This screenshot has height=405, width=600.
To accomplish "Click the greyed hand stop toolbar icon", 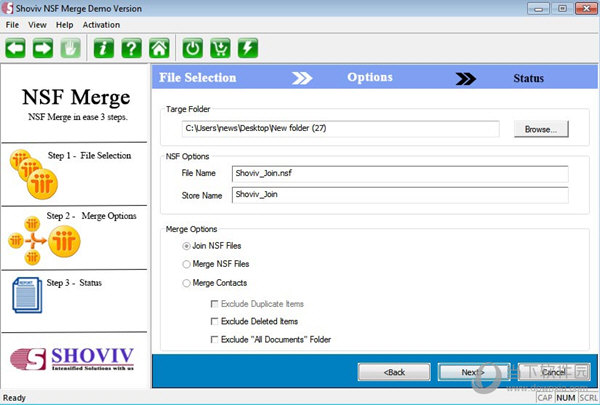I will pyautogui.click(x=70, y=48).
